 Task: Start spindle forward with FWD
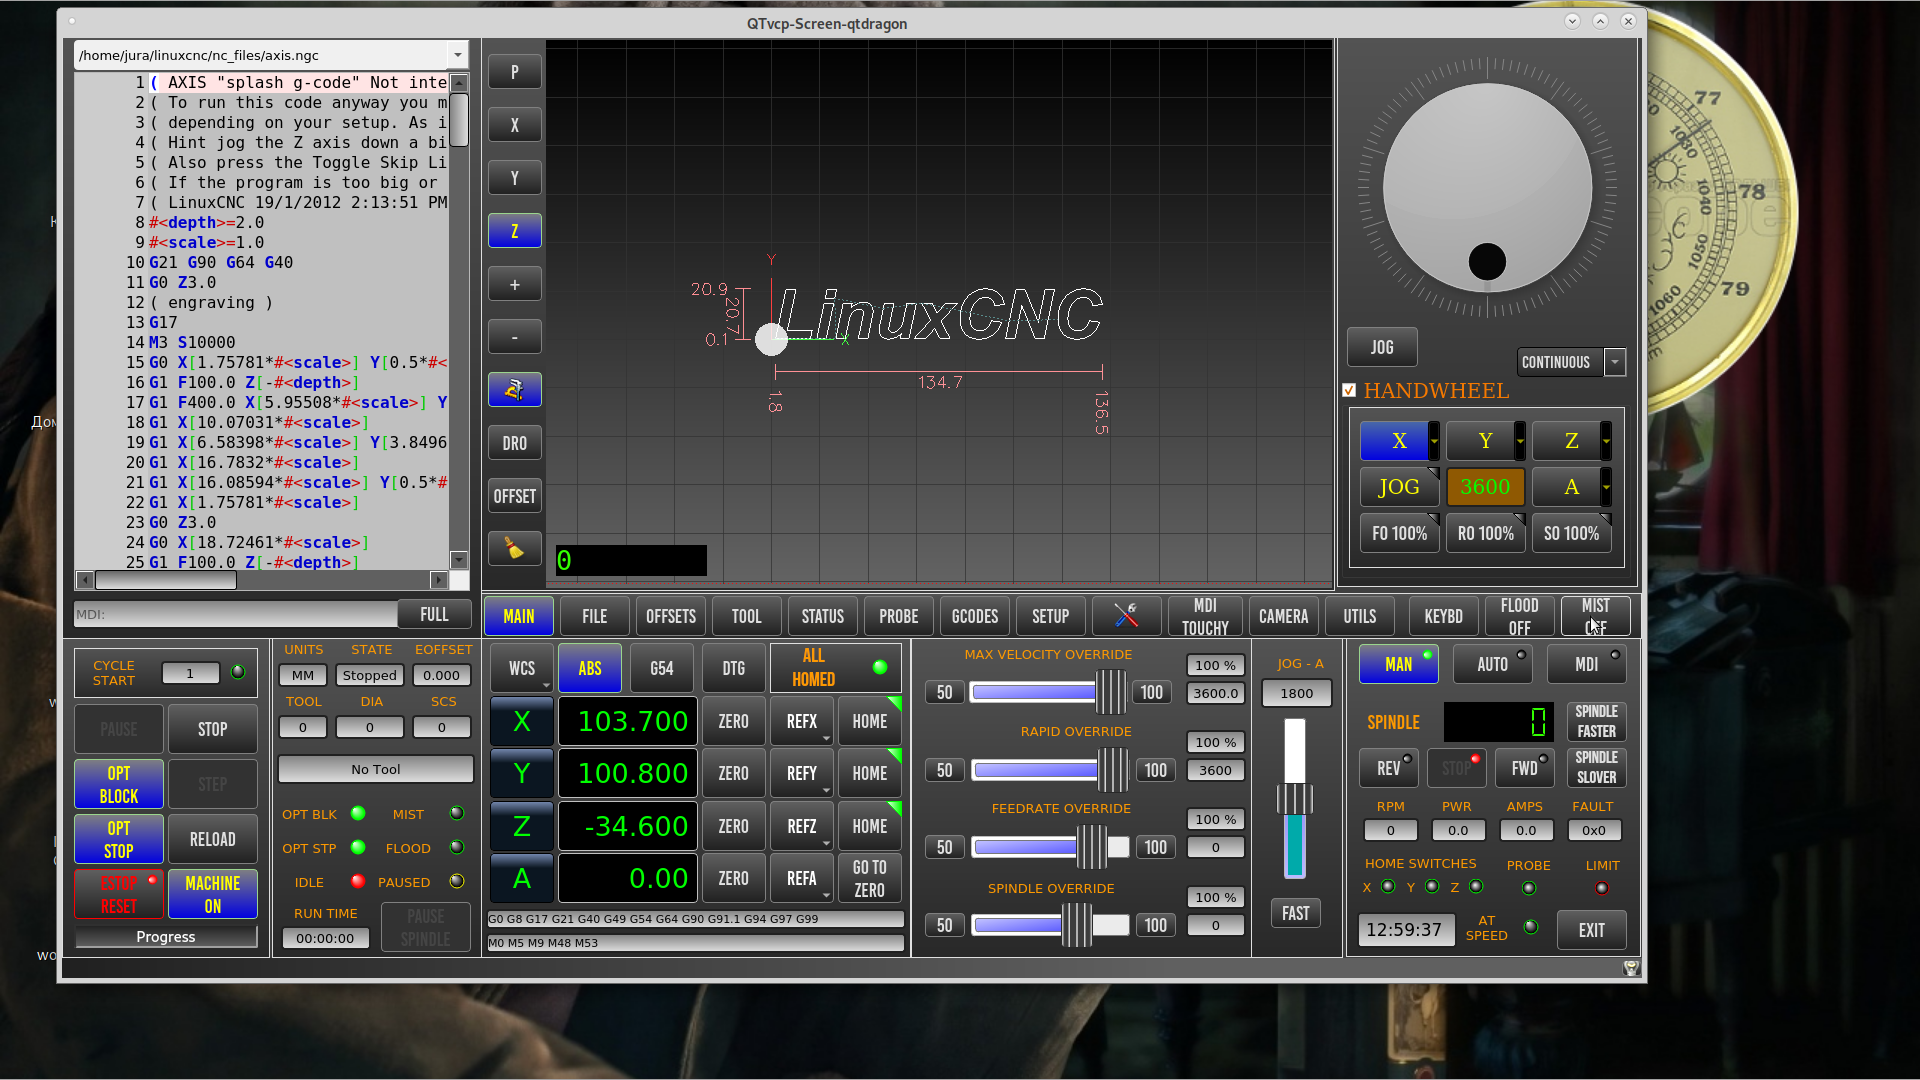tap(1524, 768)
